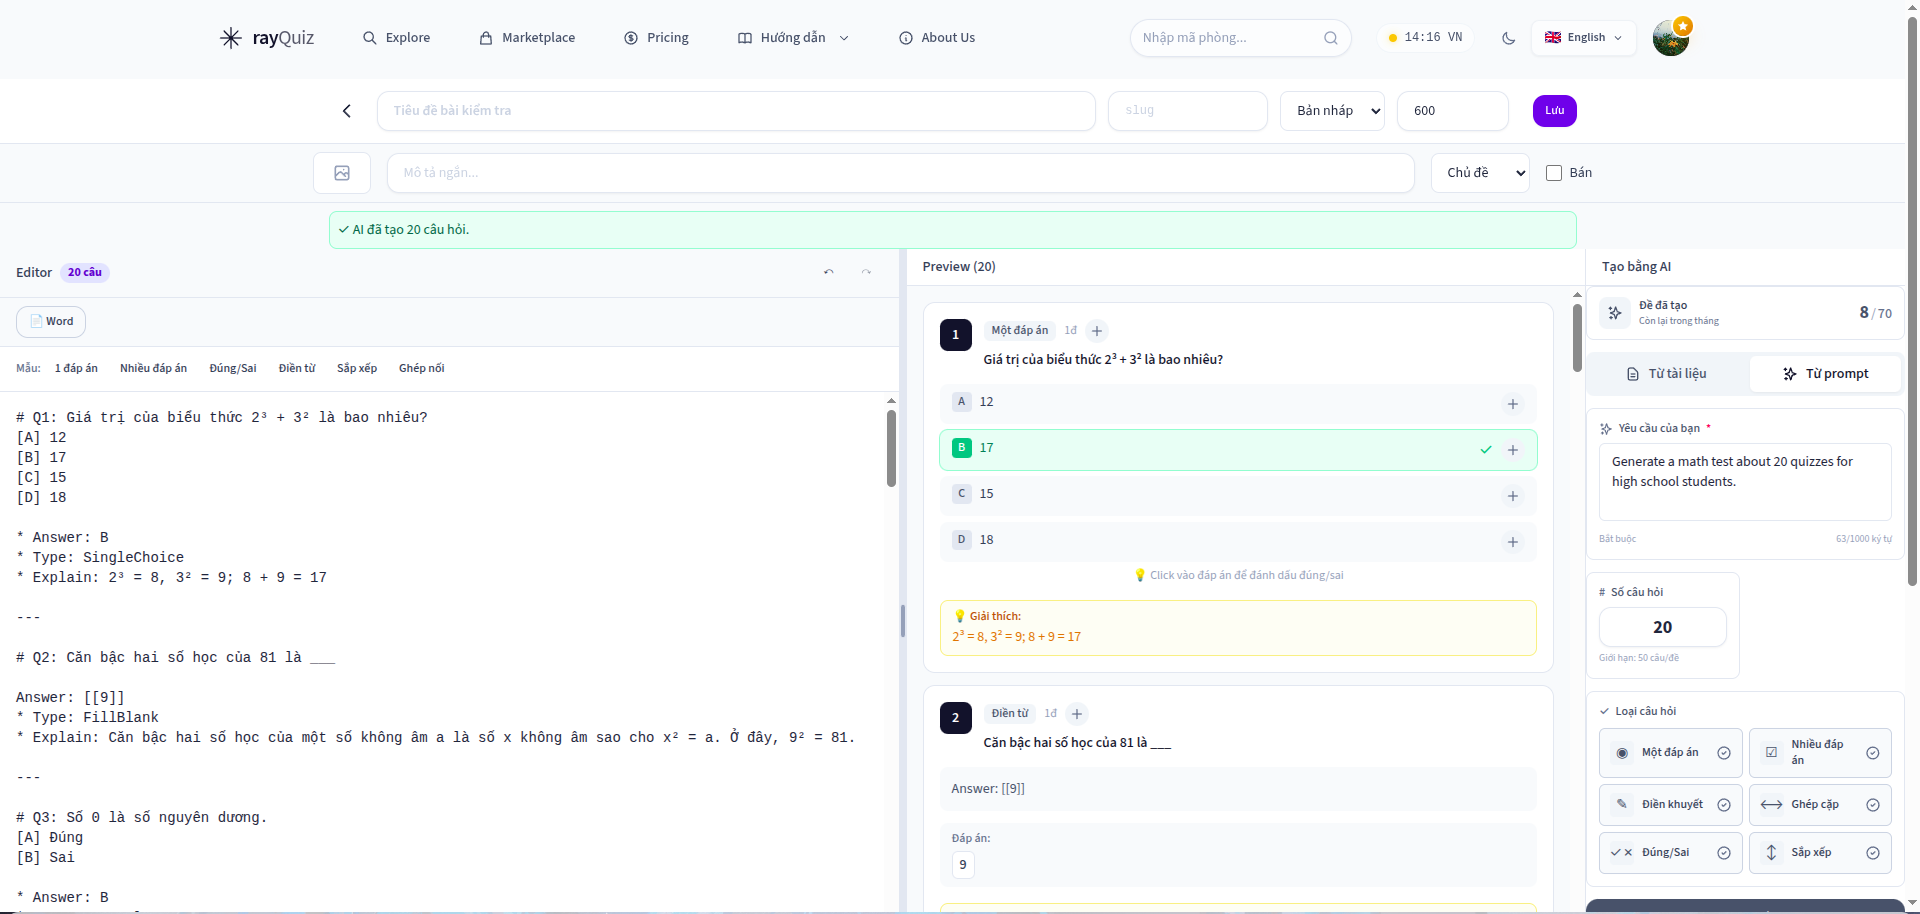Click the 600 time value field
The width and height of the screenshot is (1920, 914).
[1452, 111]
